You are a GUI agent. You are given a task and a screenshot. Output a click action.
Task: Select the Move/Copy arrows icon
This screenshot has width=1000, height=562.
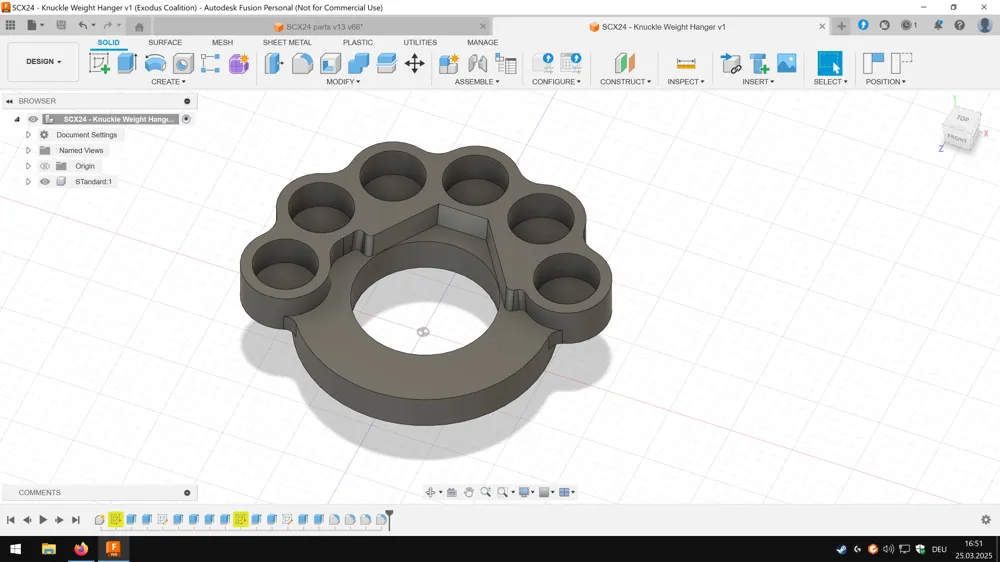pyautogui.click(x=415, y=63)
